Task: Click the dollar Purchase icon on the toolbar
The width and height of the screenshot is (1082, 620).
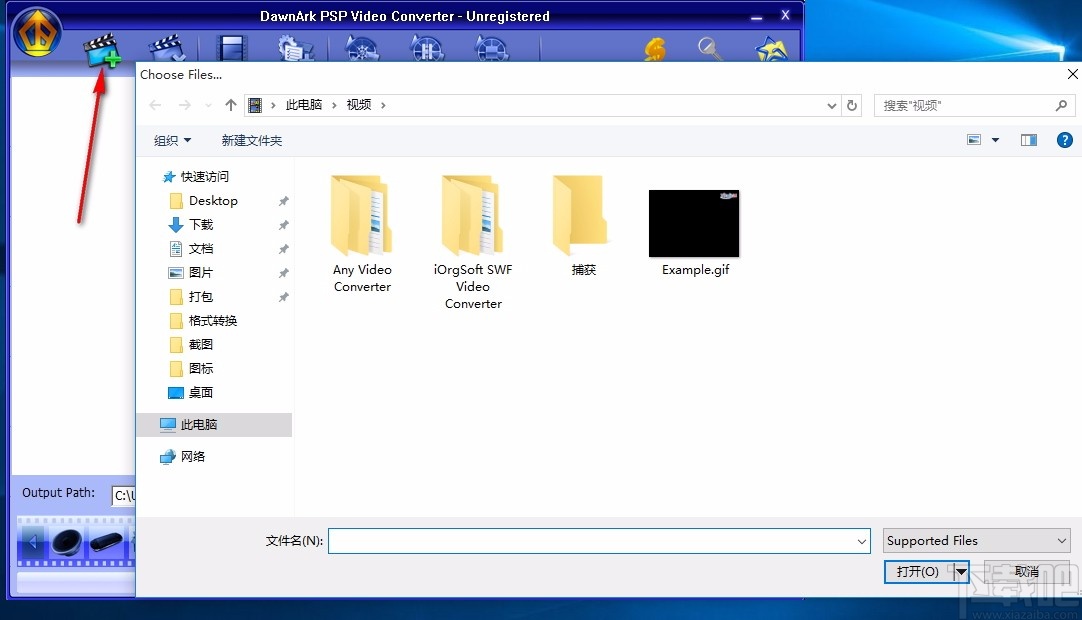Action: [x=655, y=47]
